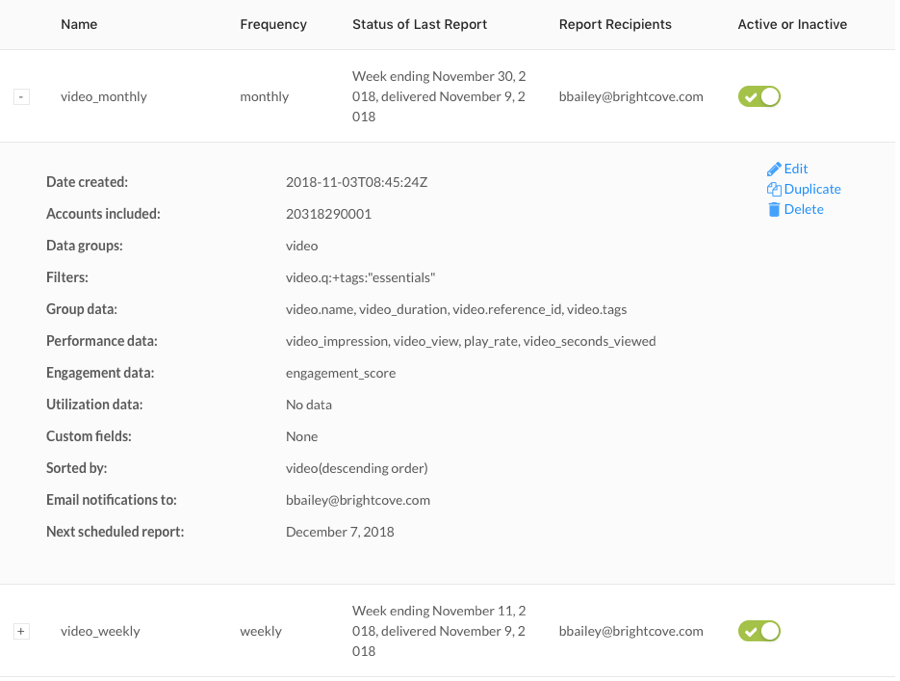900x681 pixels.
Task: Click the Duplicate copy icon
Action: click(x=774, y=189)
